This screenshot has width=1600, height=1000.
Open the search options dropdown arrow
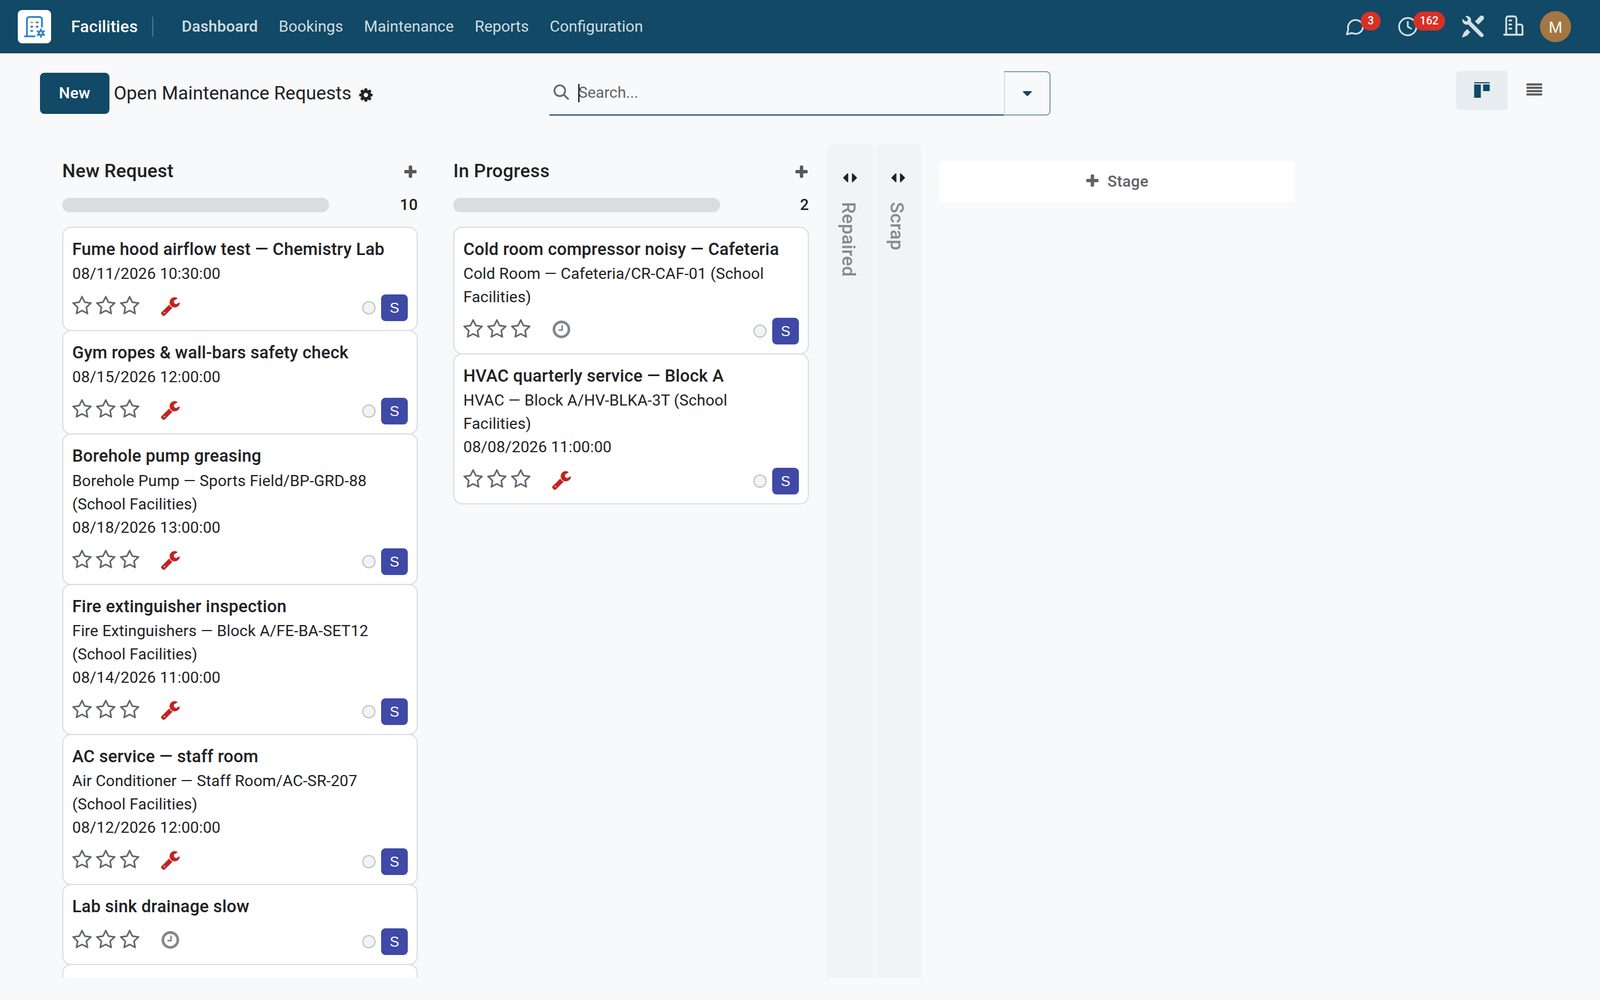pos(1027,93)
